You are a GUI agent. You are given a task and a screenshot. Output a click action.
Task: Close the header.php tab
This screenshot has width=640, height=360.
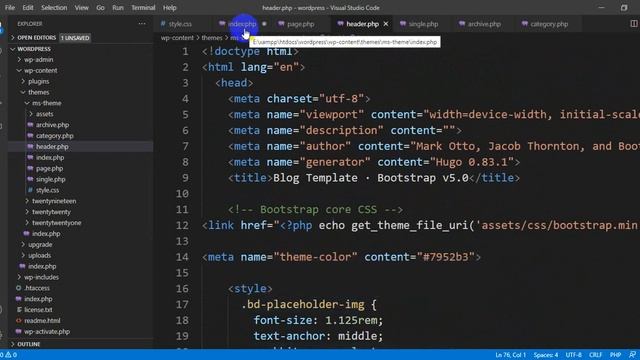coord(386,24)
